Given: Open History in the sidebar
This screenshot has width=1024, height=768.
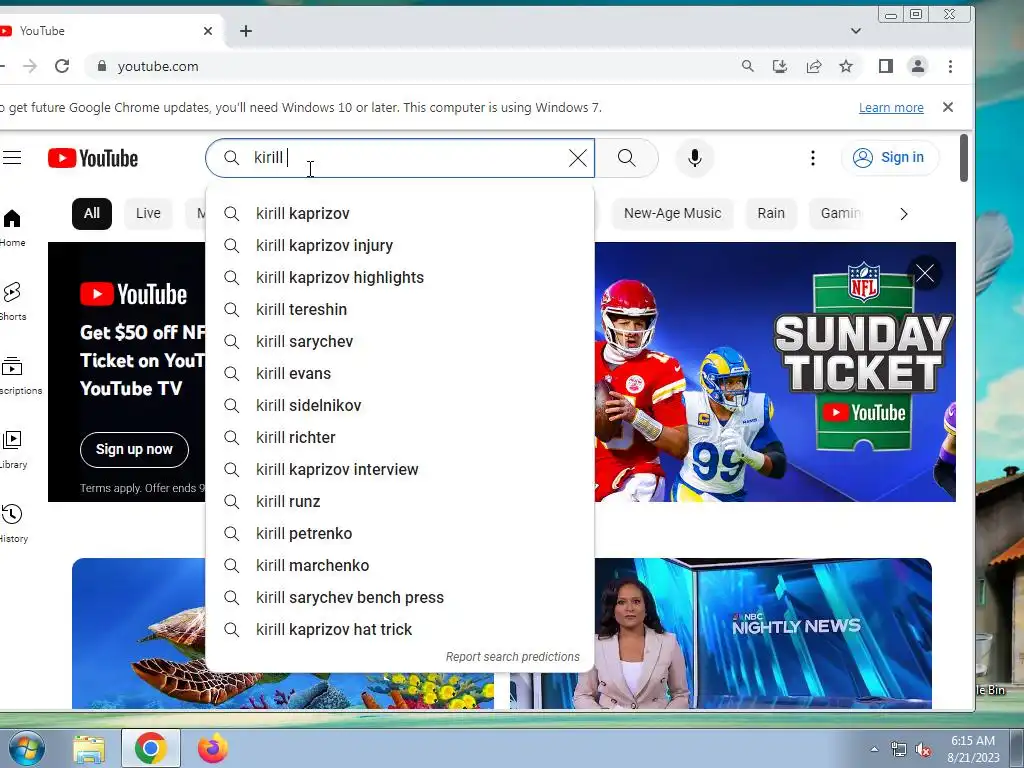Looking at the screenshot, I should point(12,523).
